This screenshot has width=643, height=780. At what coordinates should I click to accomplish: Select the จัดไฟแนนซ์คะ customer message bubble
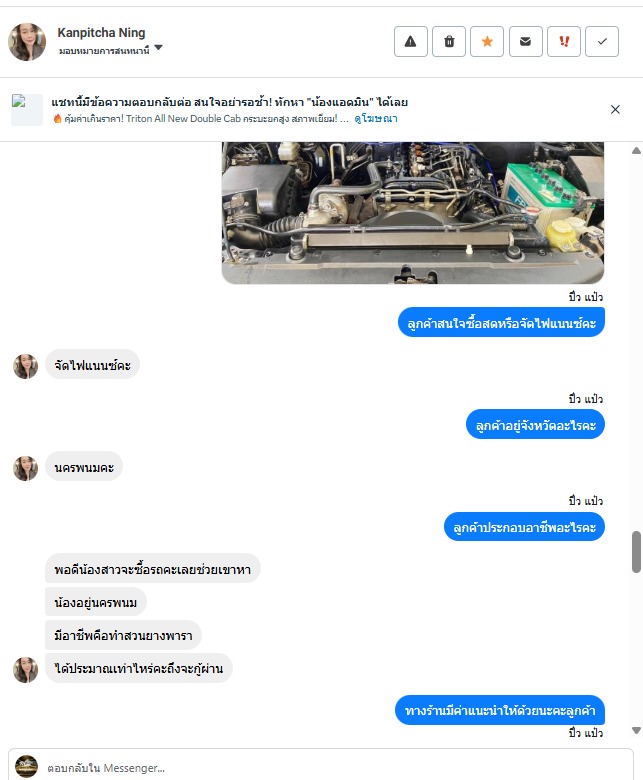coord(92,365)
